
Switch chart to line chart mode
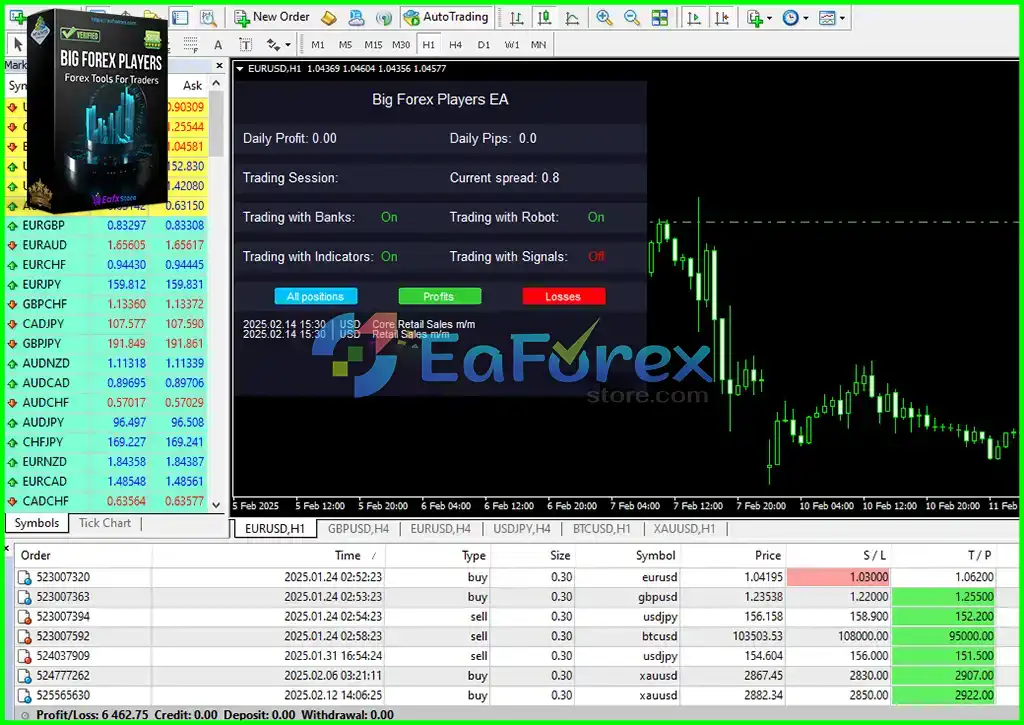click(x=572, y=18)
